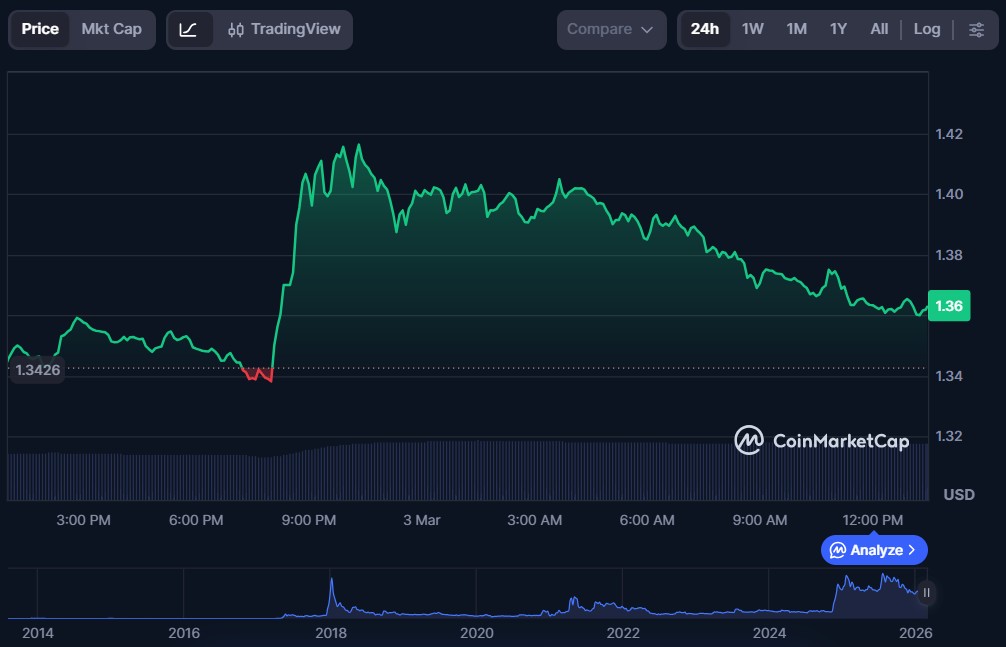
Task: Click the pause handle on range selector
Action: [926, 593]
